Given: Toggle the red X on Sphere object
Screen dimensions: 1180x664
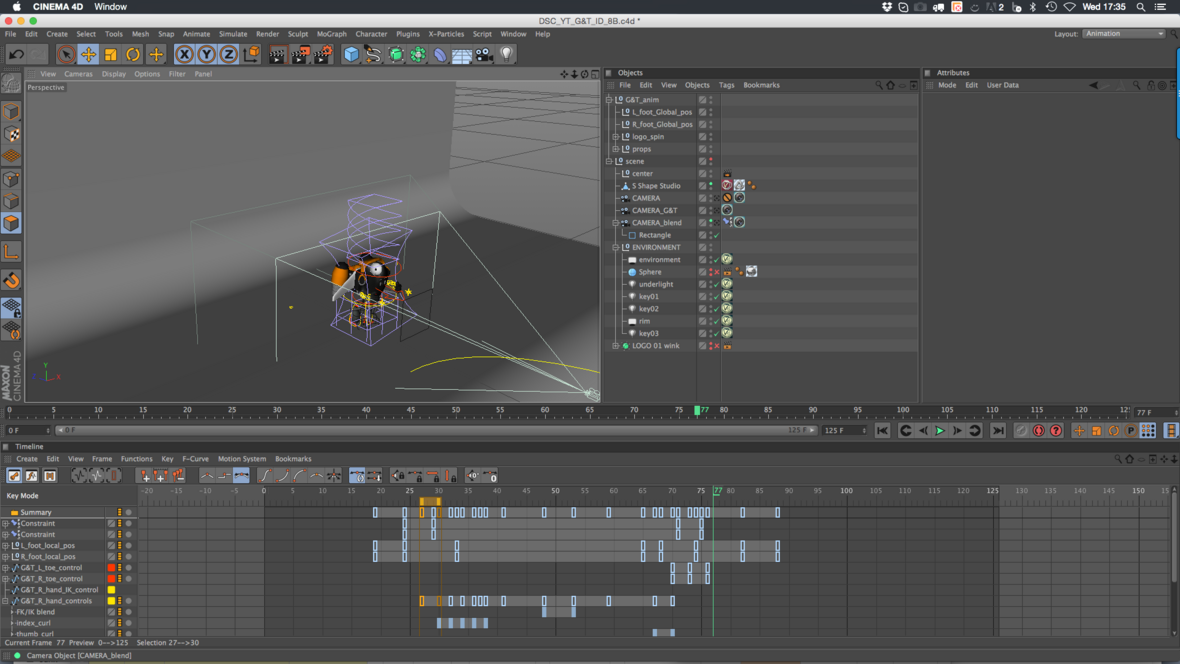Looking at the screenshot, I should tap(716, 272).
